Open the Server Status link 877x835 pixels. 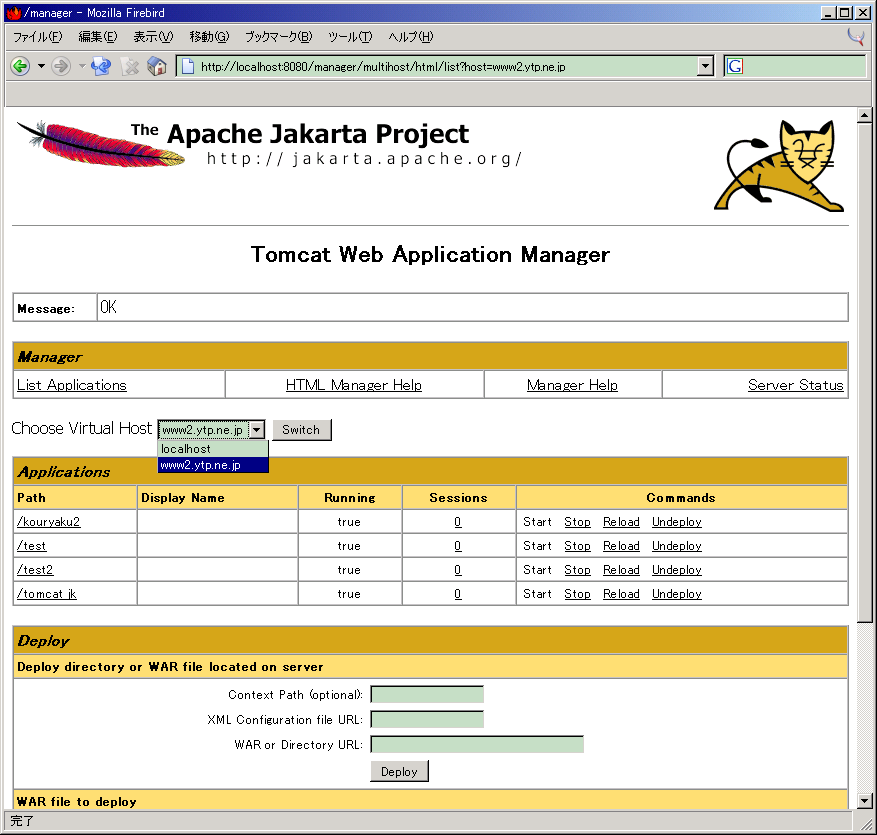pos(795,385)
